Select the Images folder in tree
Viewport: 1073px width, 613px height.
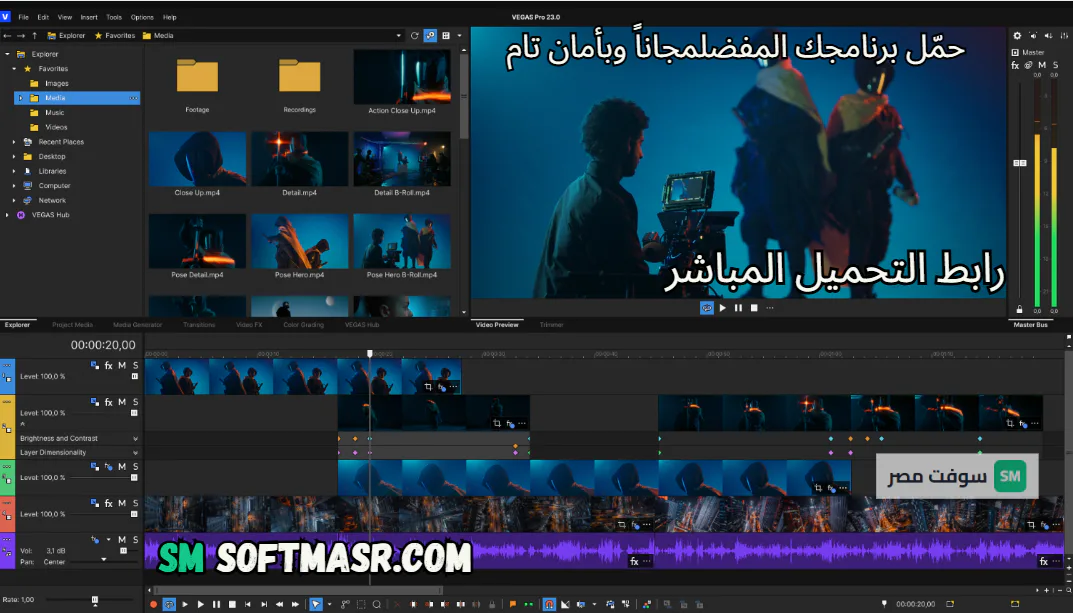57,83
